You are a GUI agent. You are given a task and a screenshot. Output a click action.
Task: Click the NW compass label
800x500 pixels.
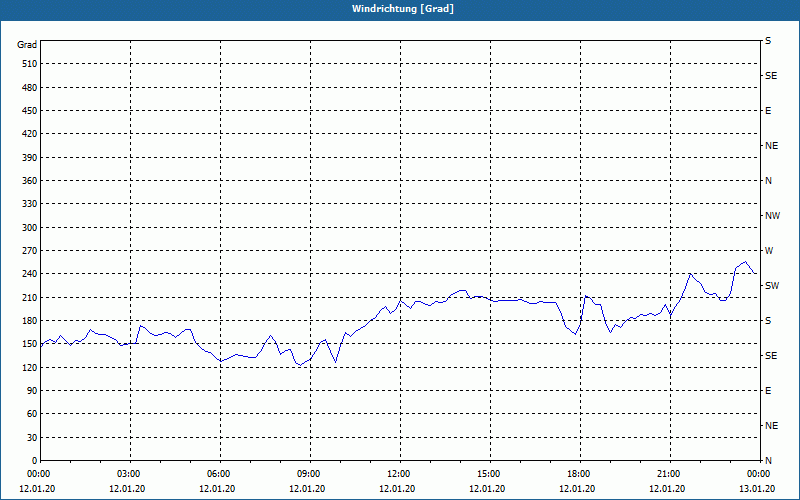pos(772,216)
